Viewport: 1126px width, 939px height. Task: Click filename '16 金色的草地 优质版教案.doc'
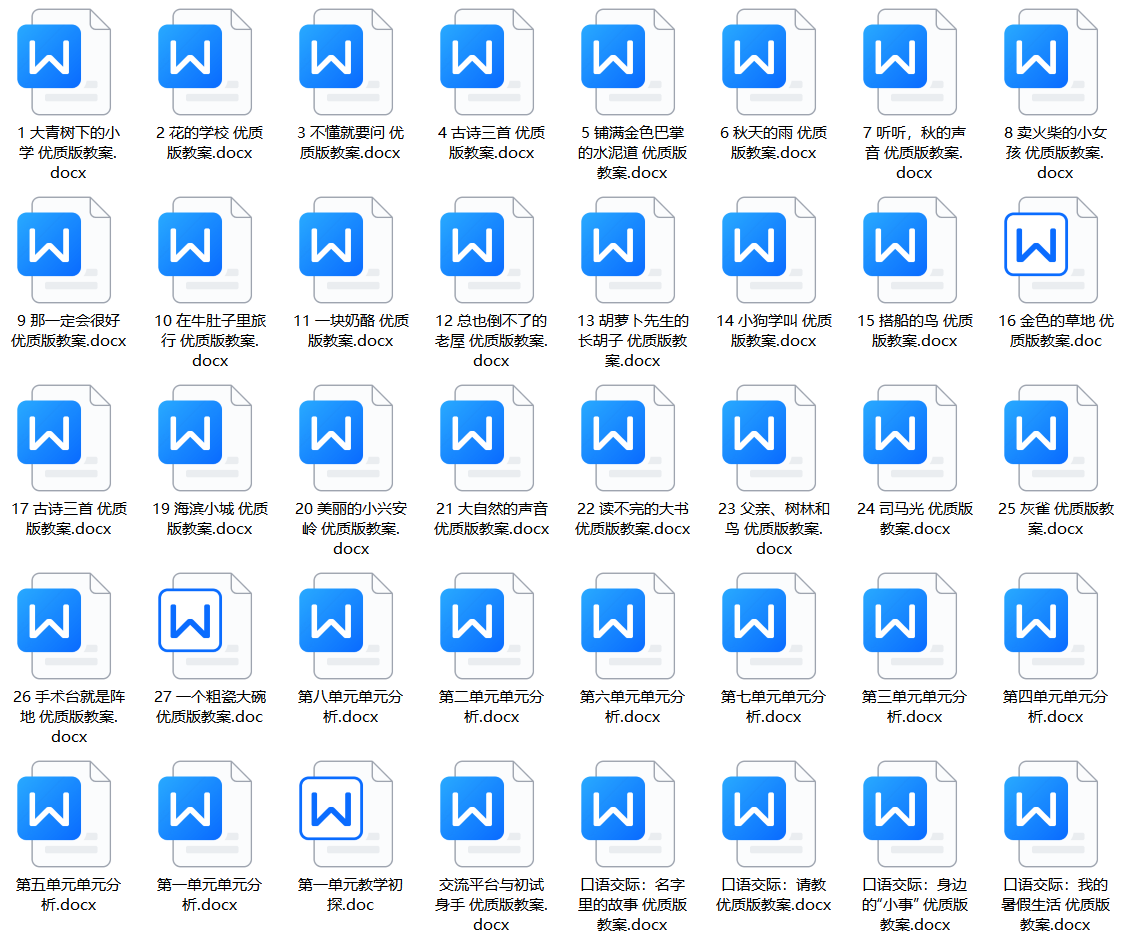pyautogui.click(x=1056, y=331)
